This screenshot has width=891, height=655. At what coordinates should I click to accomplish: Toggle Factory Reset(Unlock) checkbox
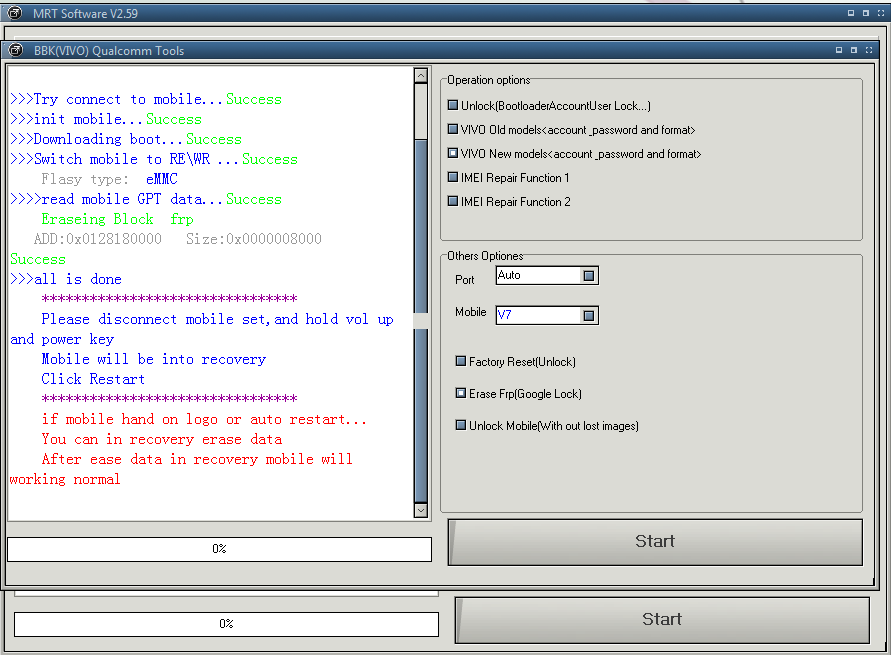pyautogui.click(x=461, y=361)
